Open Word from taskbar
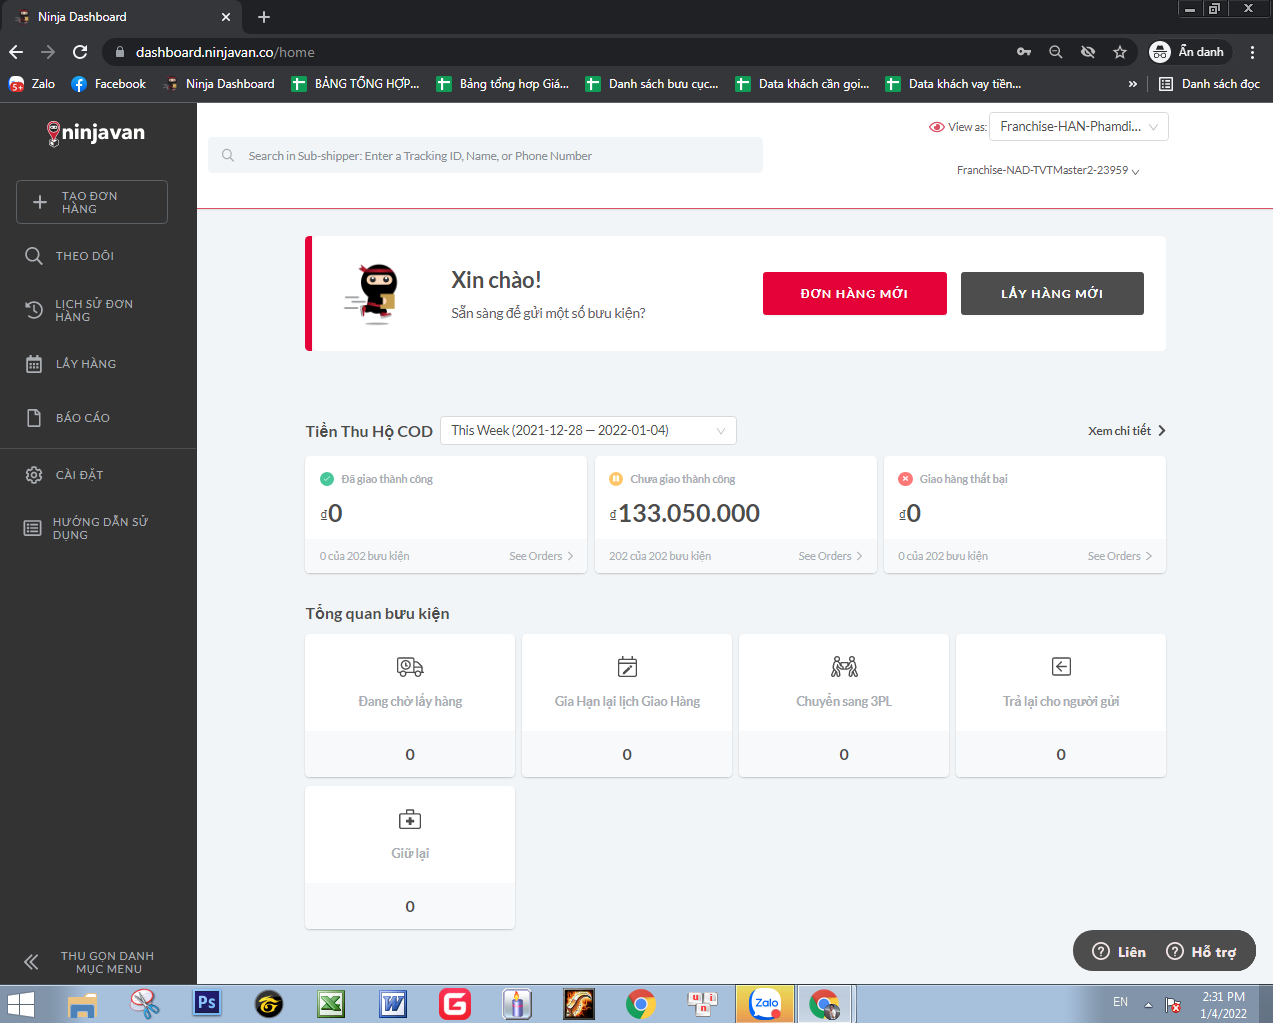The image size is (1273, 1023). 393,1004
